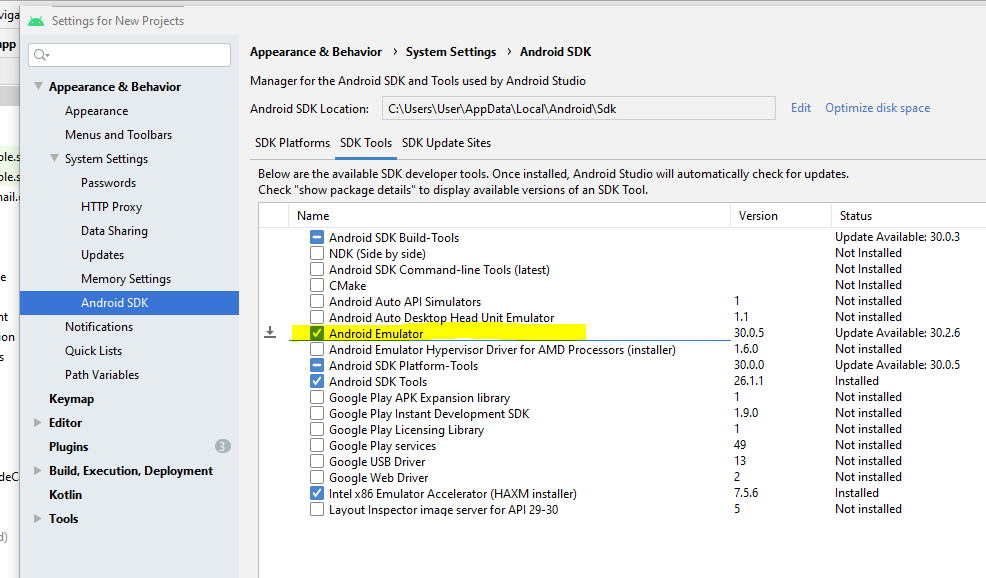Check Android Auto API Simulators checkbox
The width and height of the screenshot is (986, 578).
click(x=317, y=301)
